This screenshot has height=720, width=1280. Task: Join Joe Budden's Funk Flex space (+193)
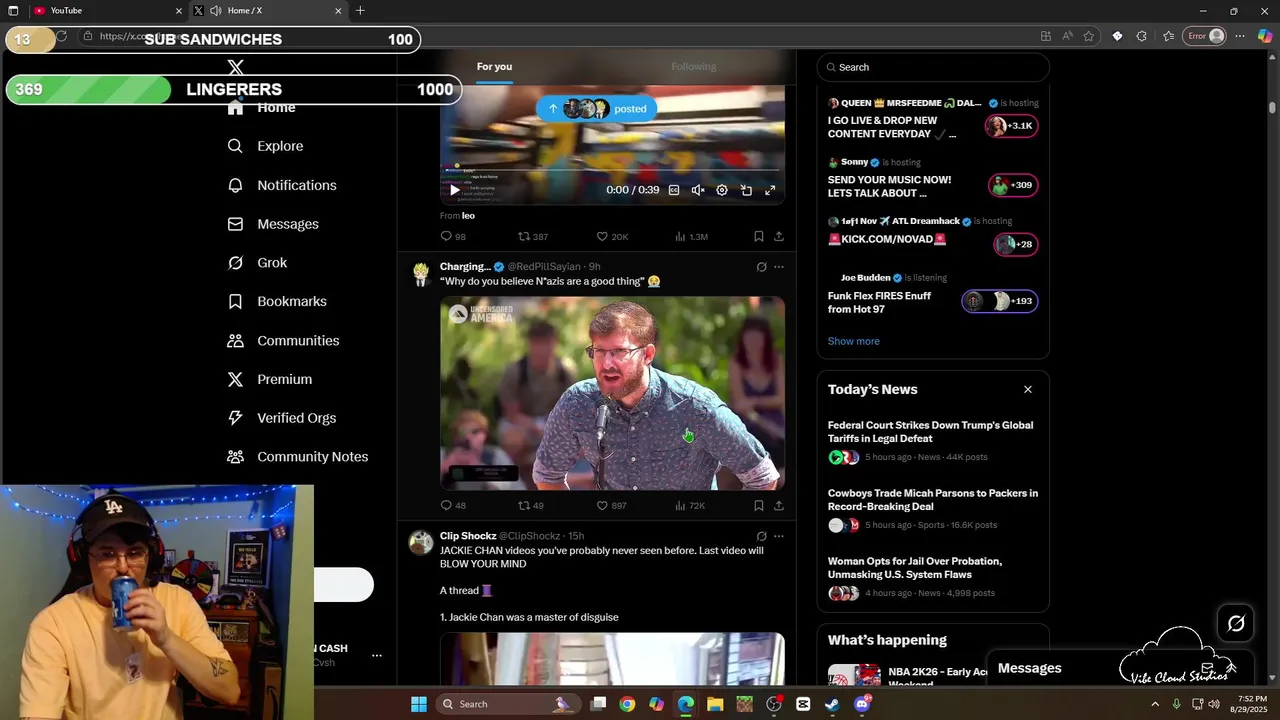point(999,301)
